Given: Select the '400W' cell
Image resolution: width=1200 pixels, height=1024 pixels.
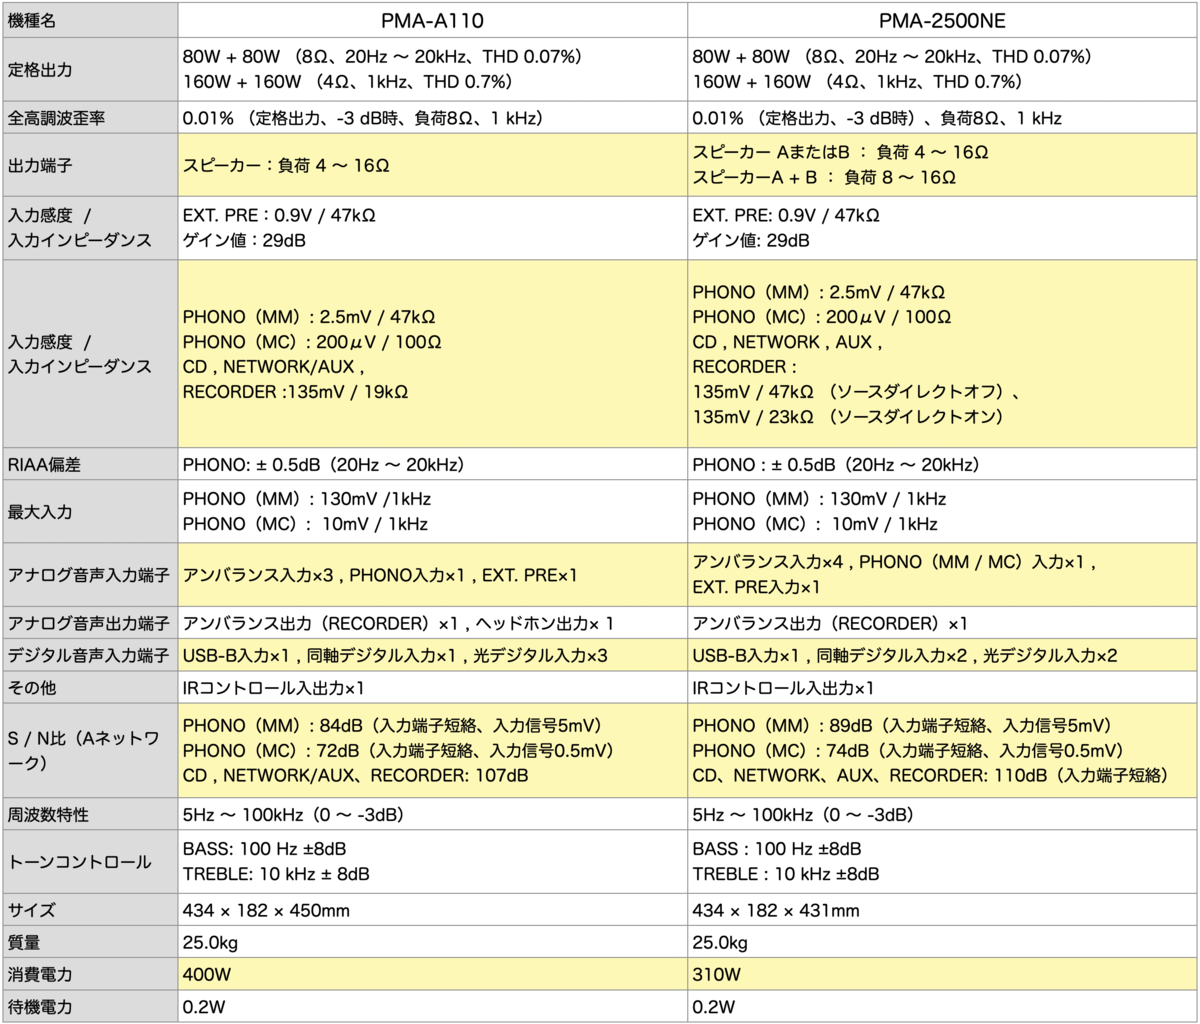Looking at the screenshot, I should (432, 974).
